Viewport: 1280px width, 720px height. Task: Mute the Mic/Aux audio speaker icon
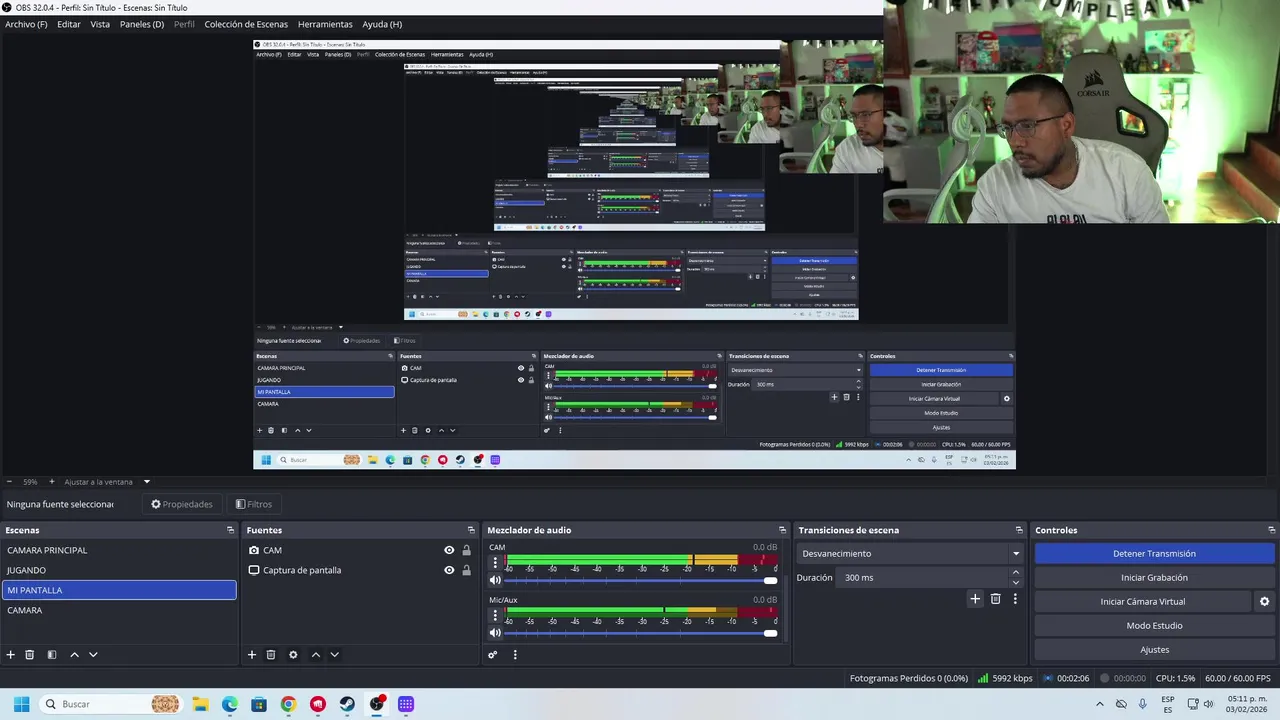495,632
